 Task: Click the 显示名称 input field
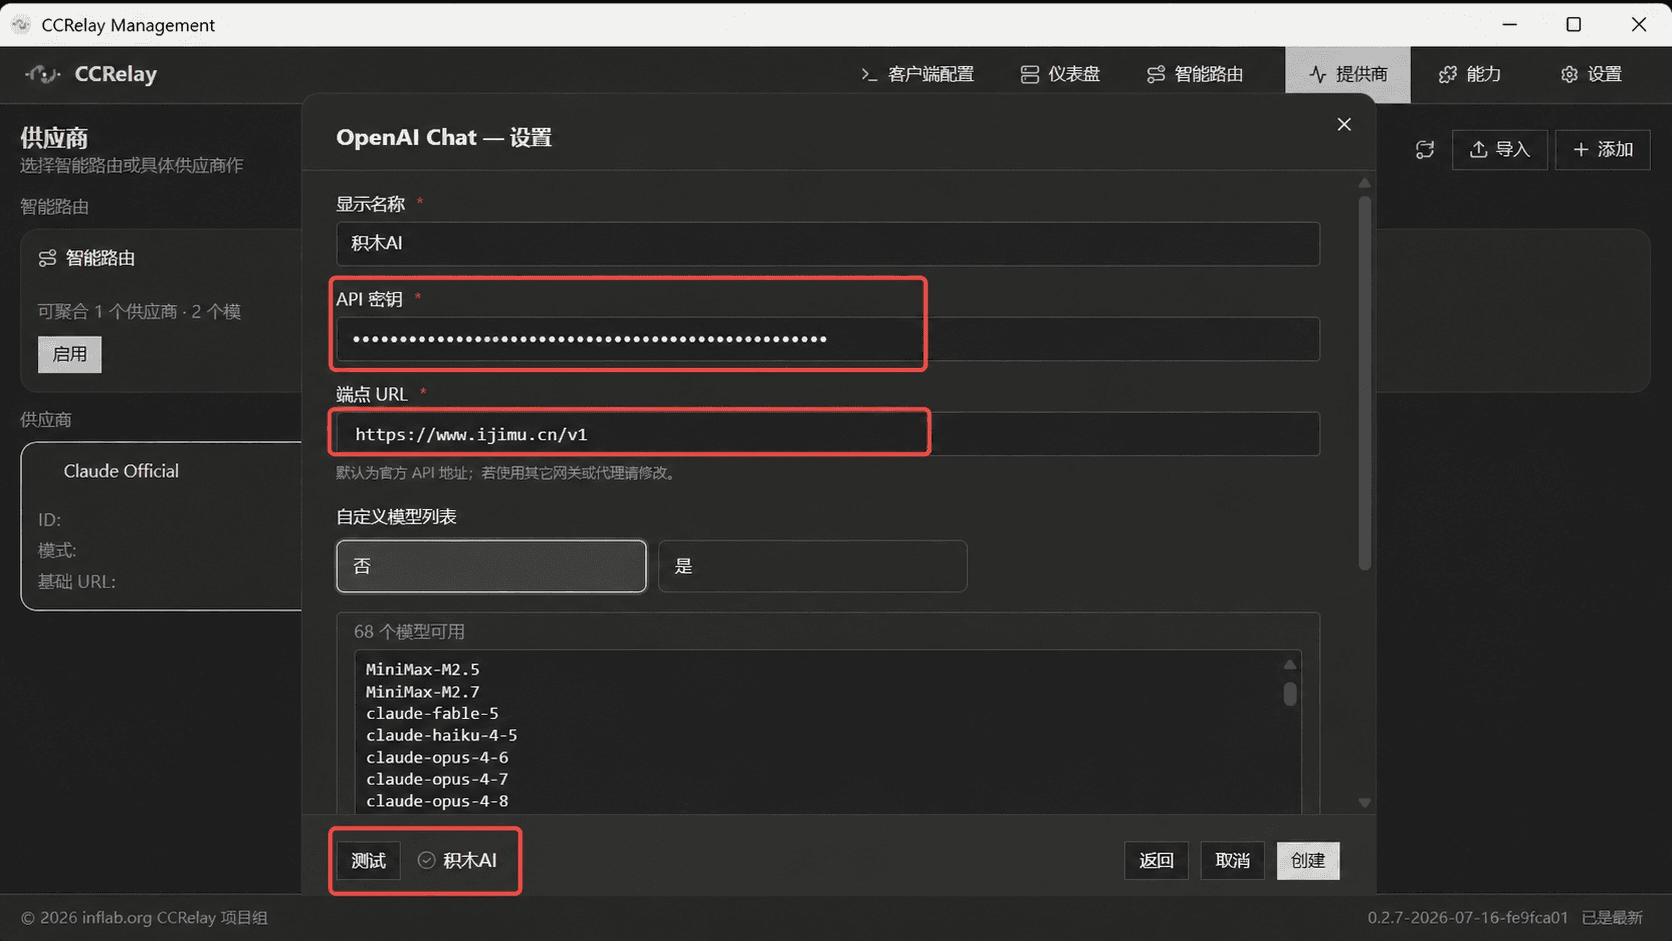(828, 244)
